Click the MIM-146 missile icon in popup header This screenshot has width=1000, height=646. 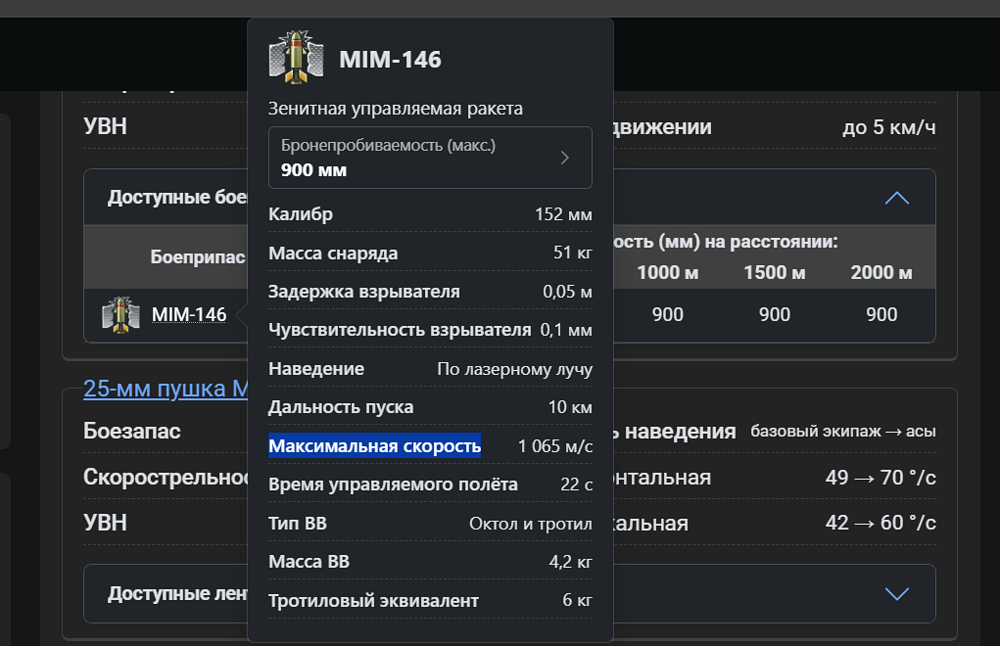pyautogui.click(x=296, y=57)
